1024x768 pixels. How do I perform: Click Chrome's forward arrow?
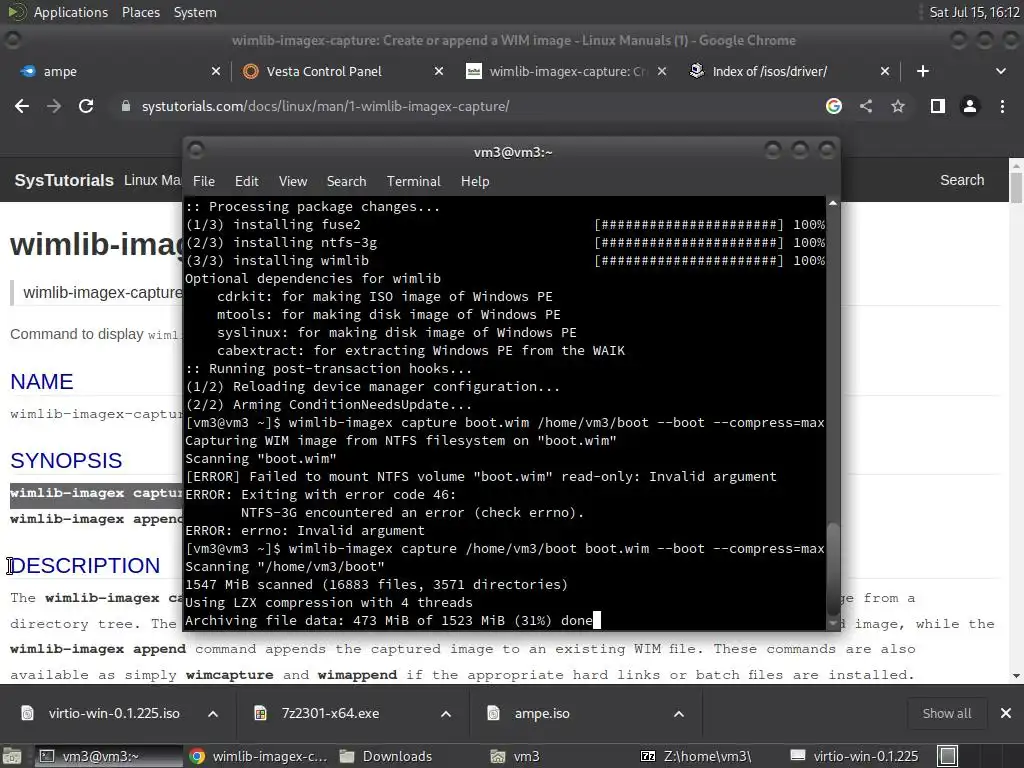pos(54,106)
